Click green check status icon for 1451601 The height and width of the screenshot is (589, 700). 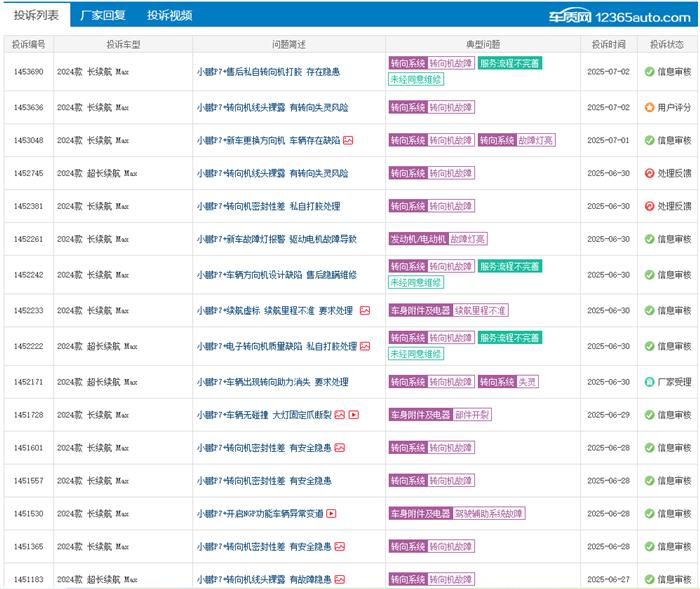tap(650, 447)
